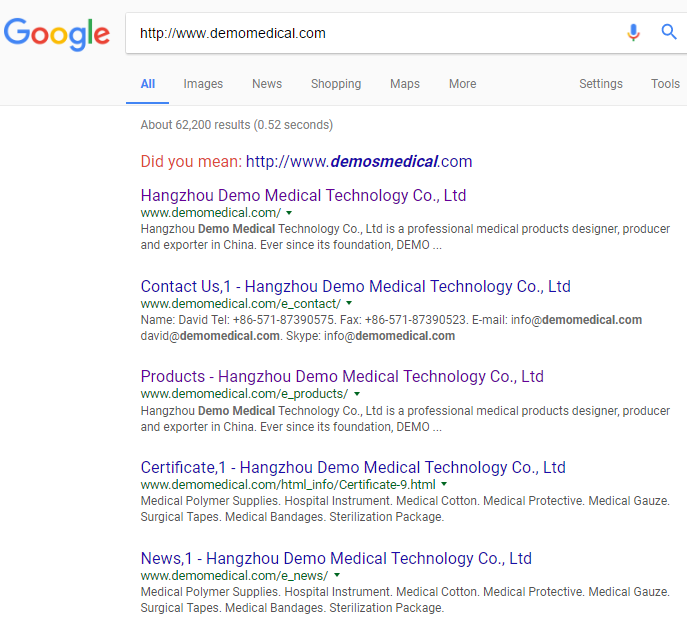Expand the More search menu
This screenshot has height=621, width=687.
(x=462, y=84)
